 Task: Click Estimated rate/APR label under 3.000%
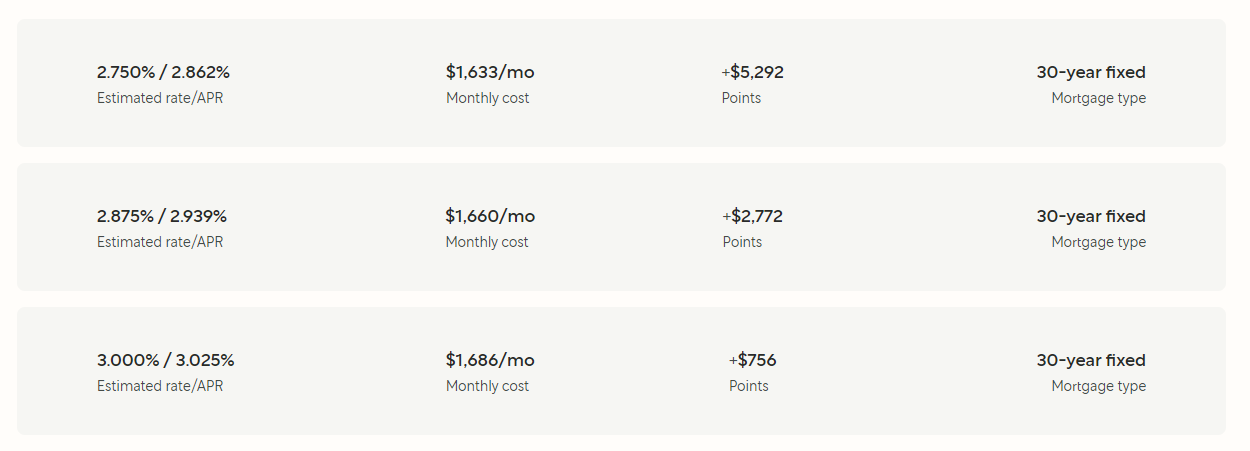[x=160, y=386]
